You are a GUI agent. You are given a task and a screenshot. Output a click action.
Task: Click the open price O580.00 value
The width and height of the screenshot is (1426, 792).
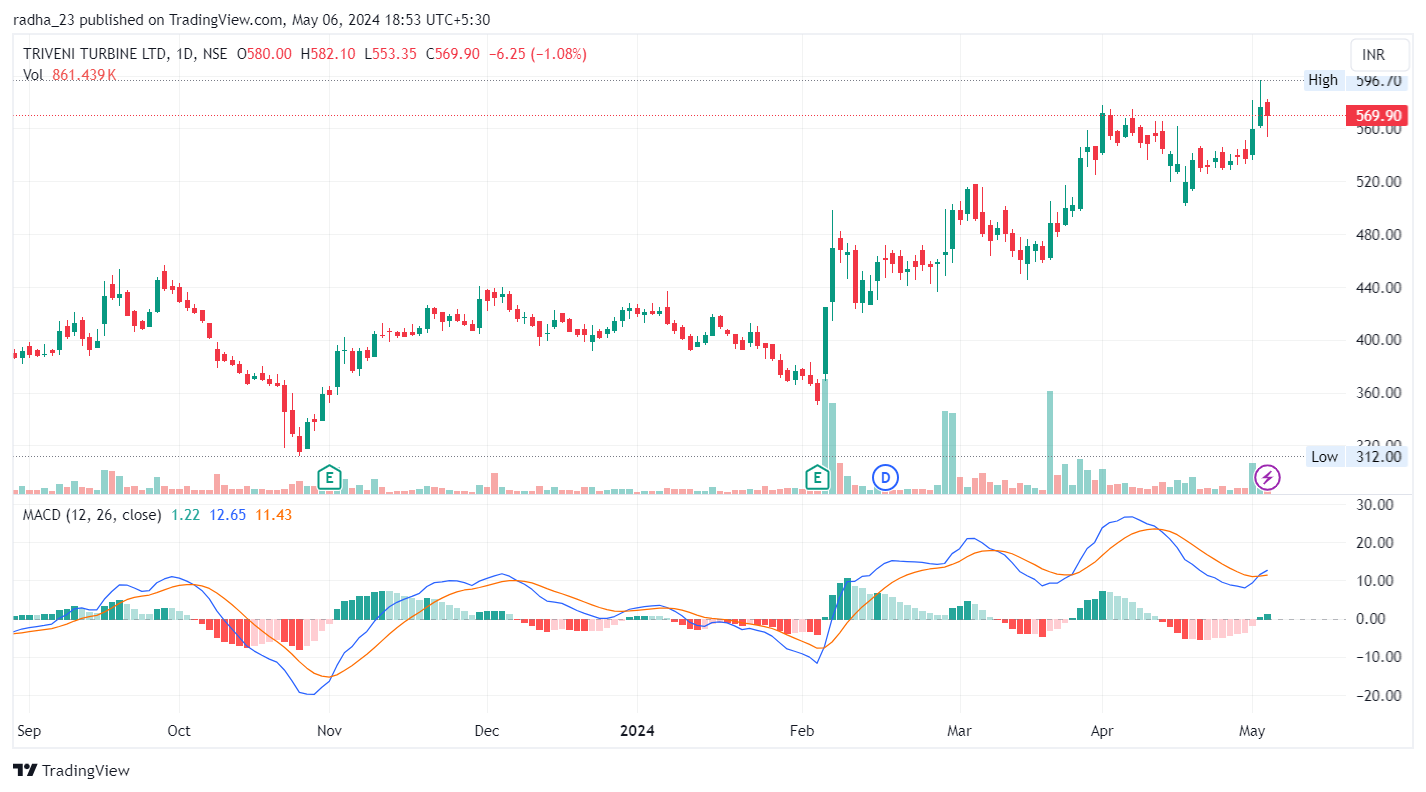tap(264, 54)
